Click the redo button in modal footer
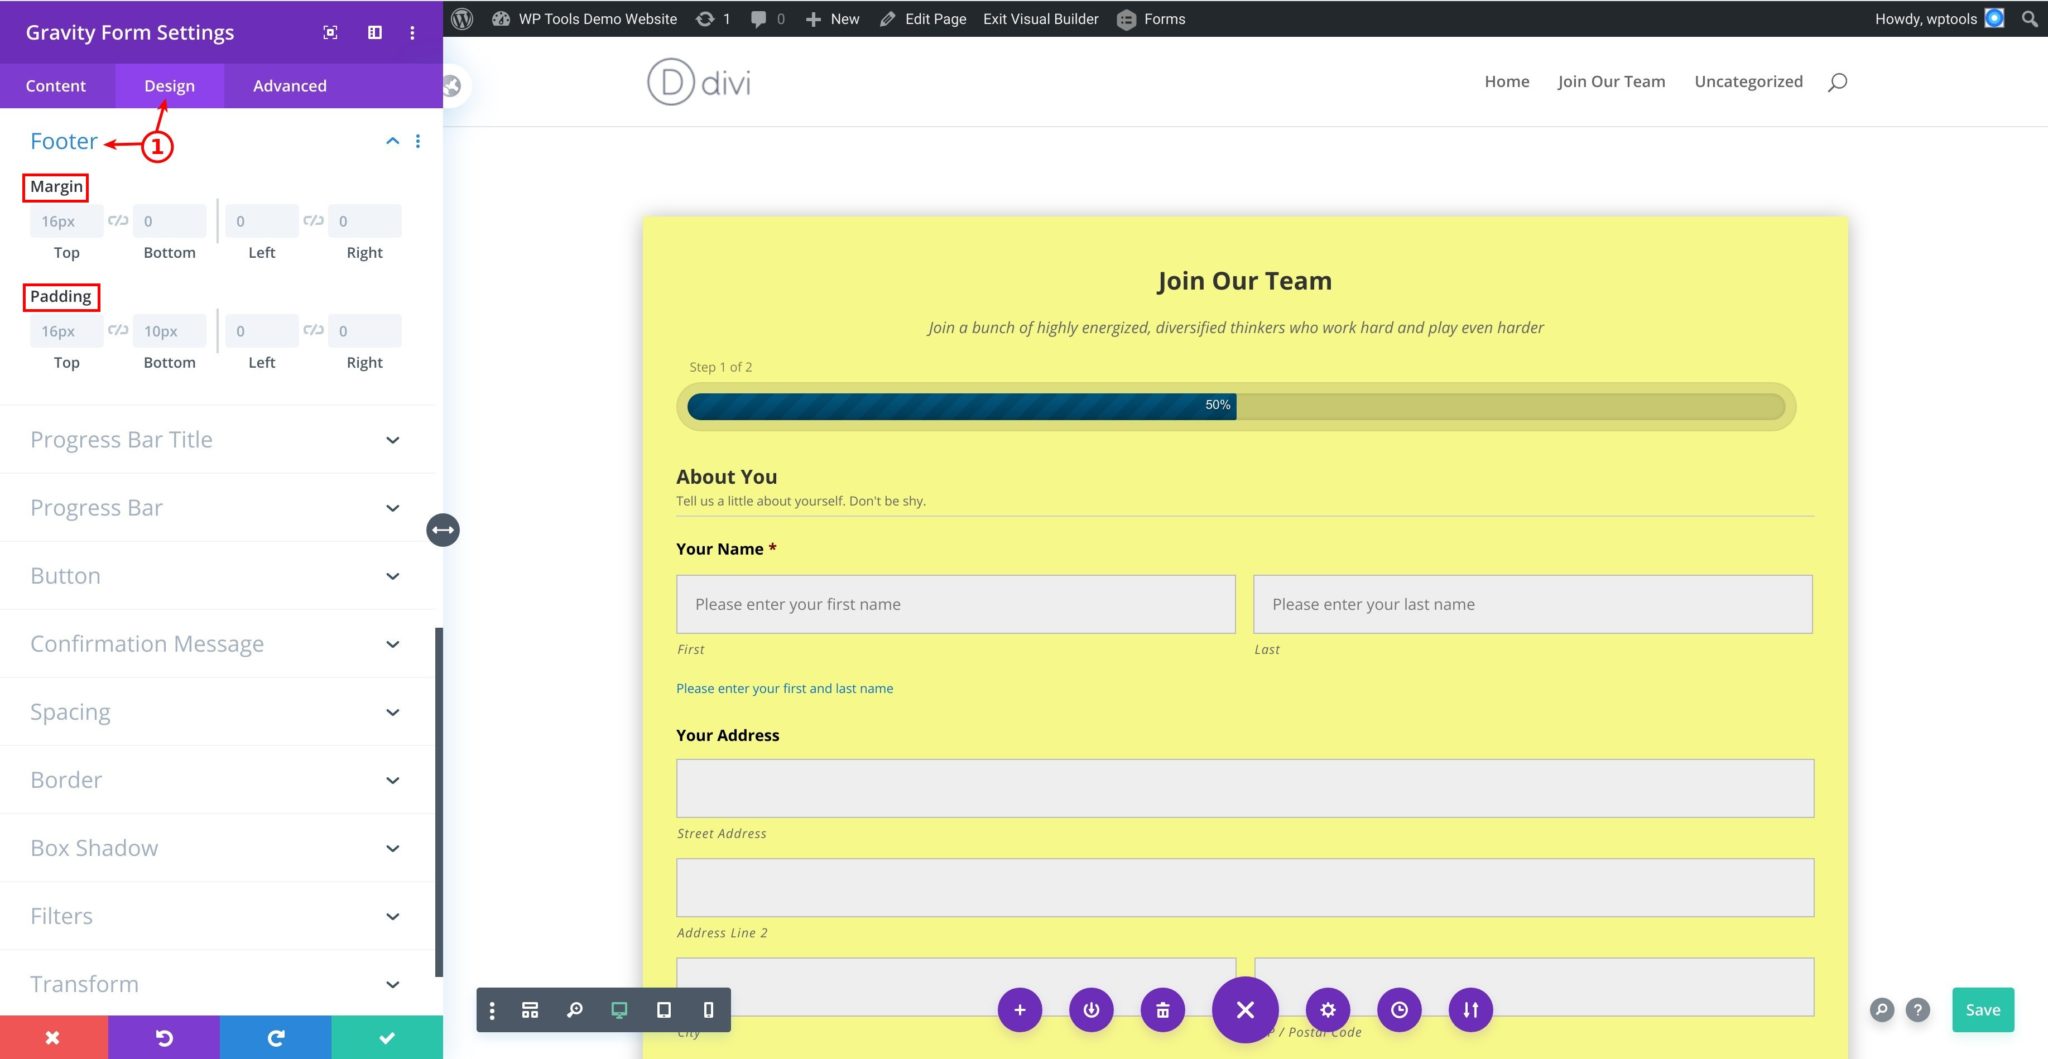The height and width of the screenshot is (1059, 2048). (x=276, y=1038)
